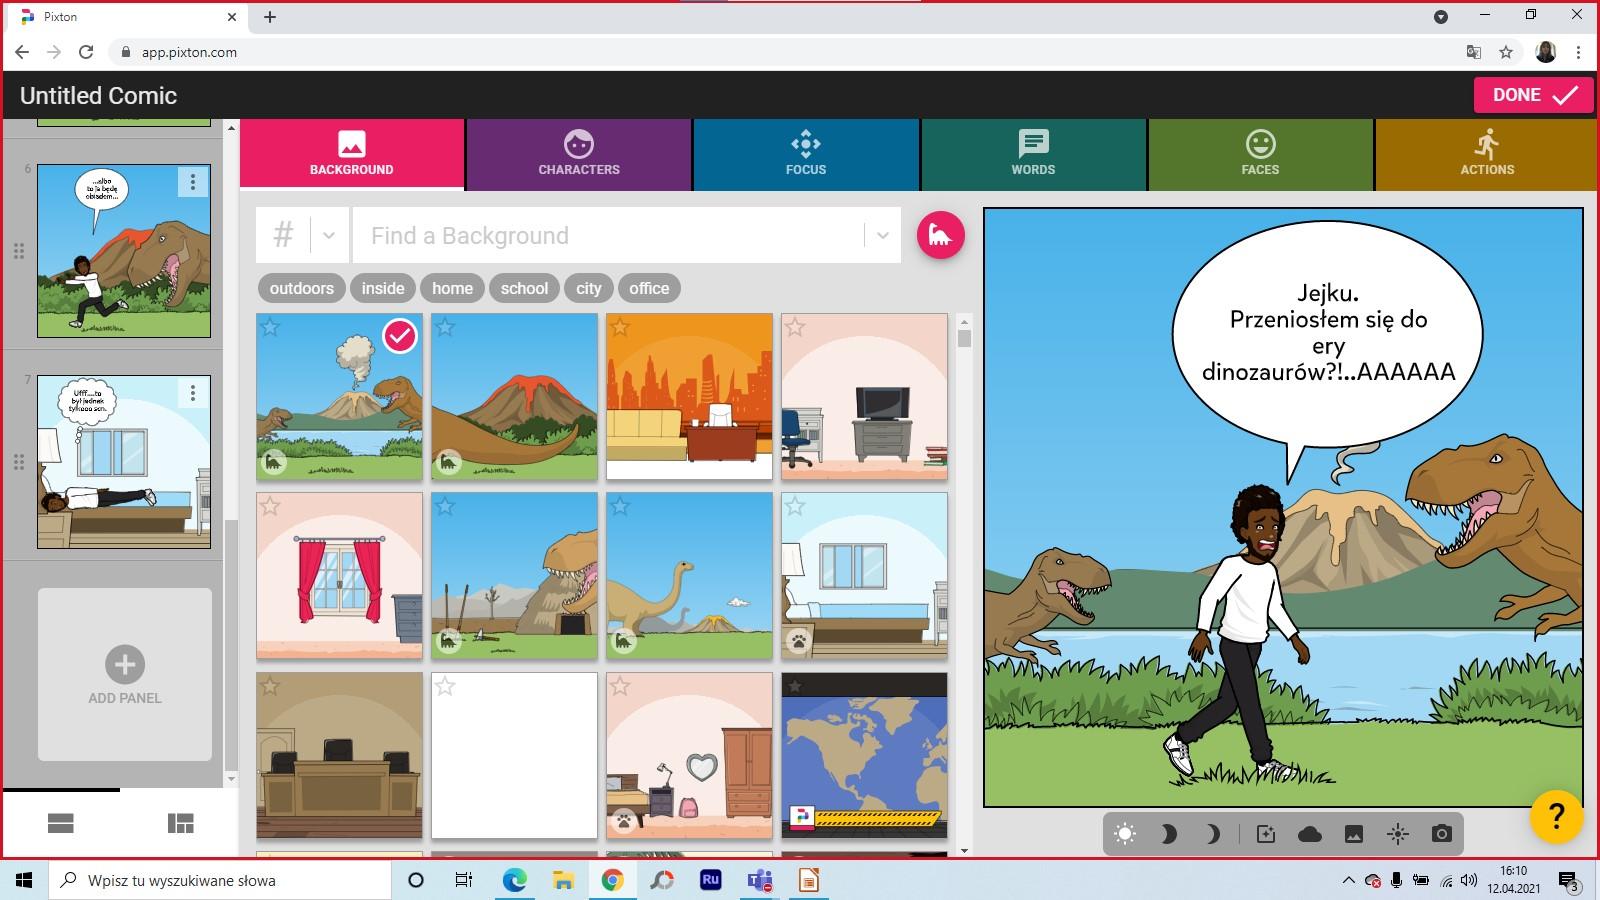Choose the world map background thumbnail
The width and height of the screenshot is (1600, 900).
pyautogui.click(x=864, y=756)
